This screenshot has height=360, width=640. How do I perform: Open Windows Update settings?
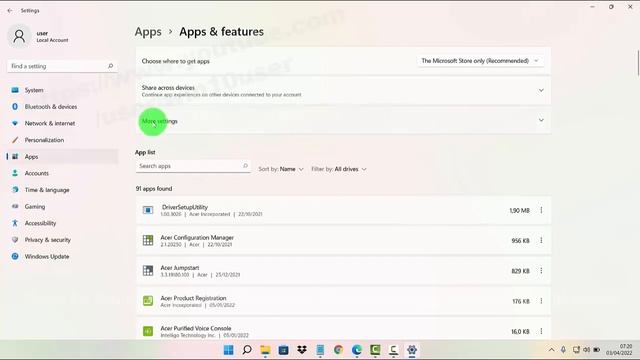tap(62, 256)
